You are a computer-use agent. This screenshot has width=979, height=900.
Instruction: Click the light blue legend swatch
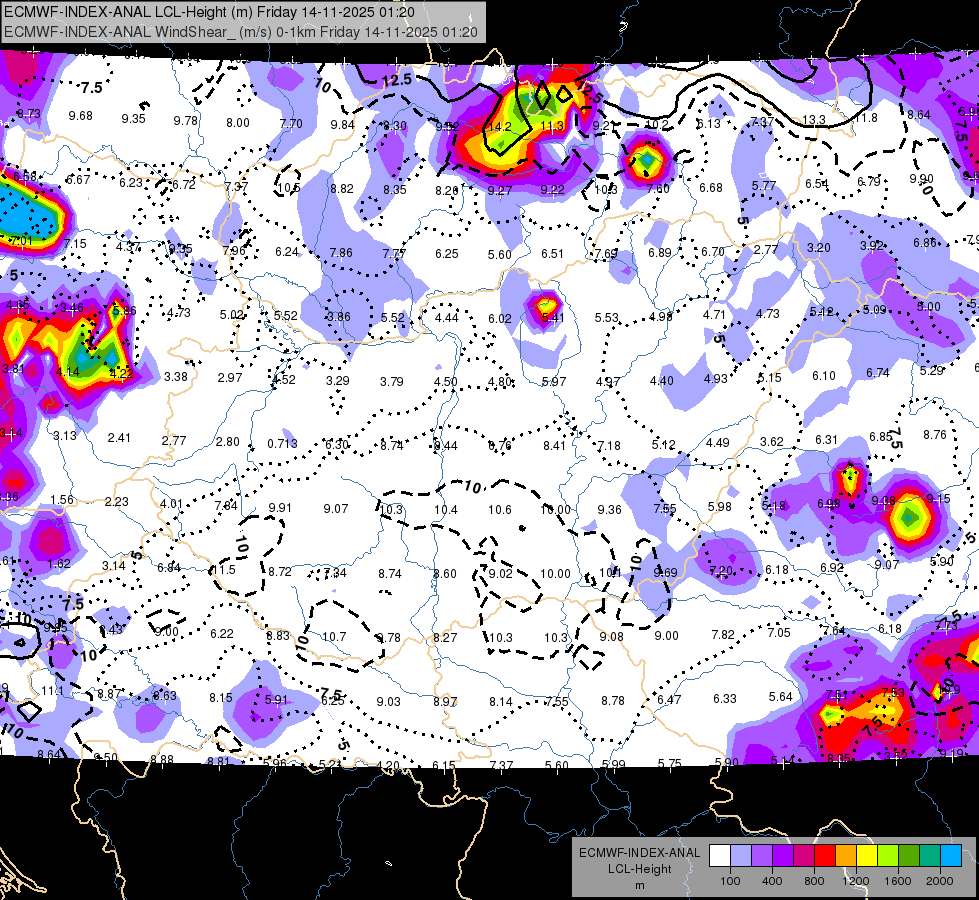[x=741, y=856]
